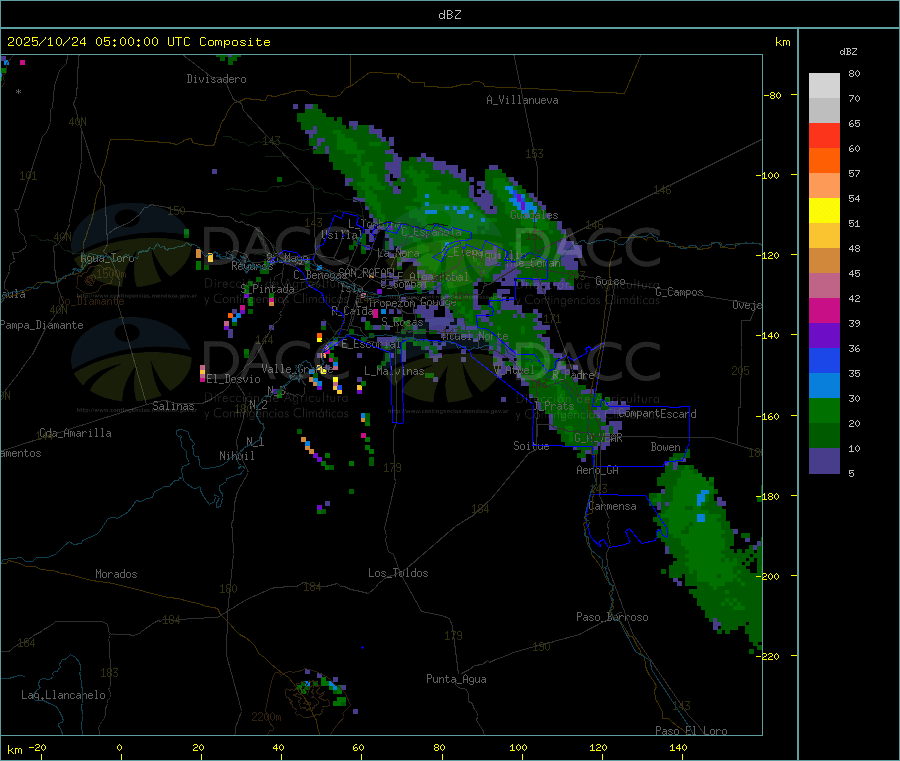Screen dimensions: 900x761
Task: Click the Salinas map label
Action: tap(173, 406)
